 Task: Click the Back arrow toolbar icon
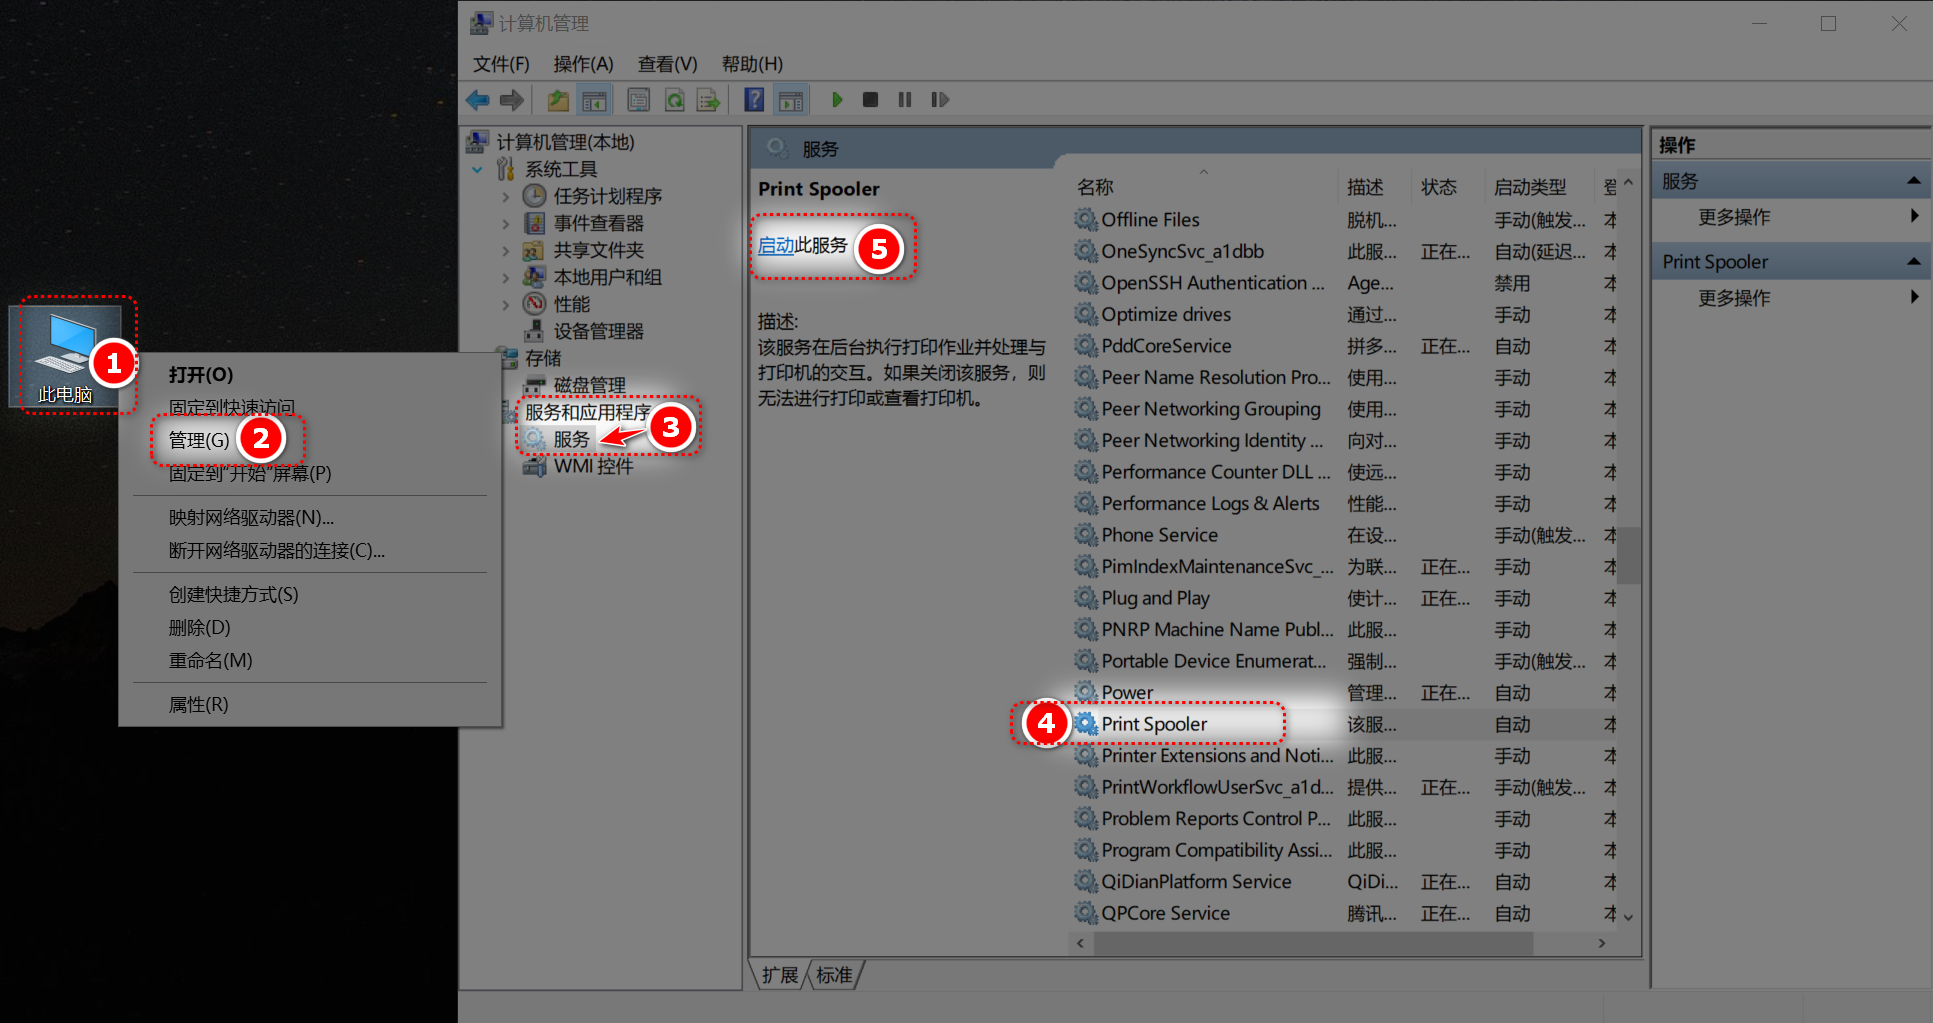[478, 100]
